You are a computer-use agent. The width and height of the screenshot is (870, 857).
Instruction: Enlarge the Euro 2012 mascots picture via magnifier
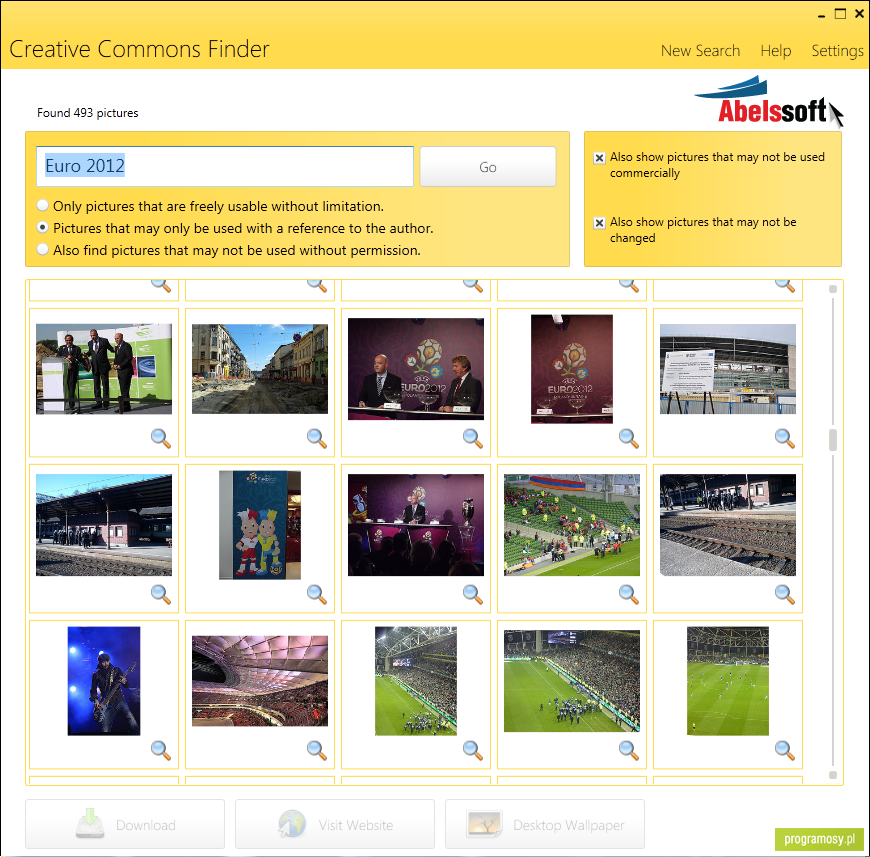point(317,594)
